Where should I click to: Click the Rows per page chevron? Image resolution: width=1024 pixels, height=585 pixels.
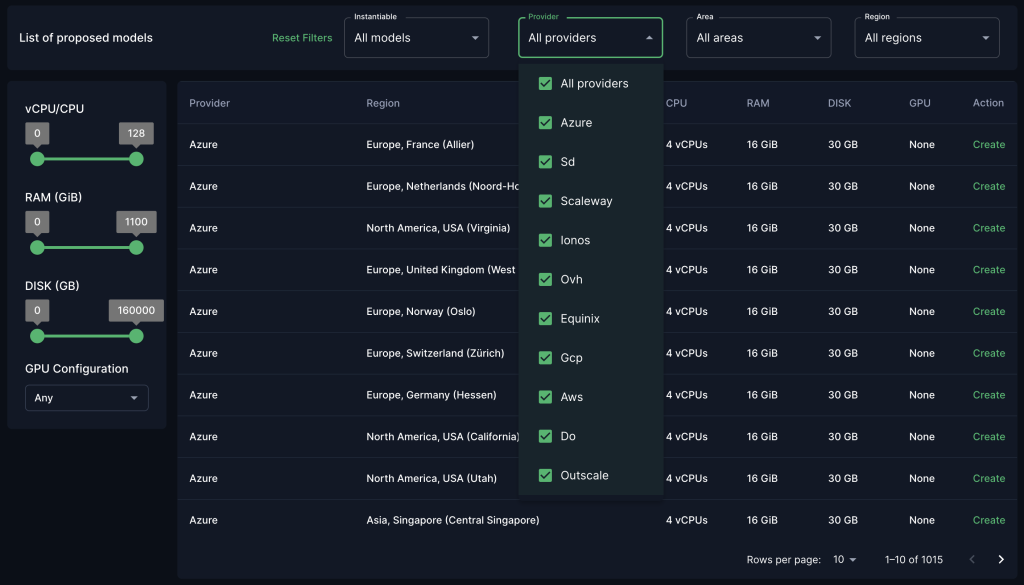click(x=853, y=559)
